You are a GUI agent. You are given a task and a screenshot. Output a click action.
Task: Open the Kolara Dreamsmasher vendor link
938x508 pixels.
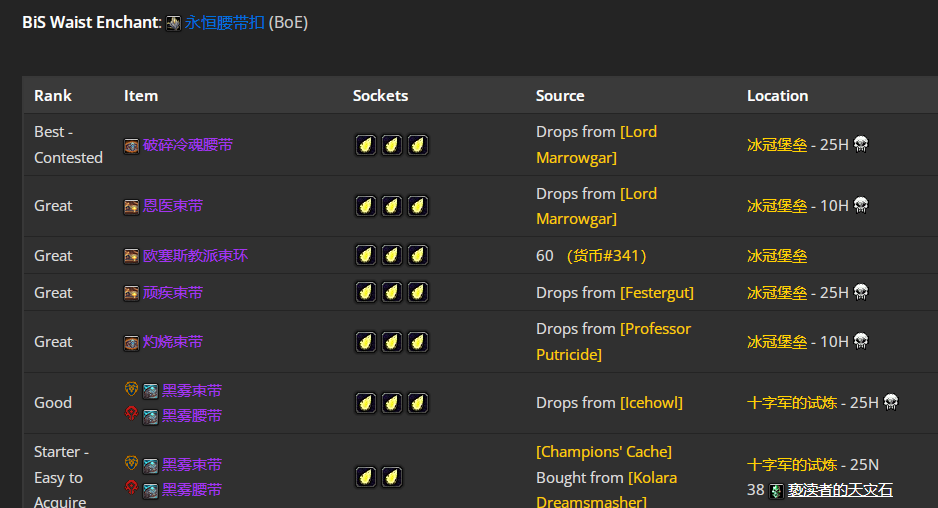tap(651, 478)
